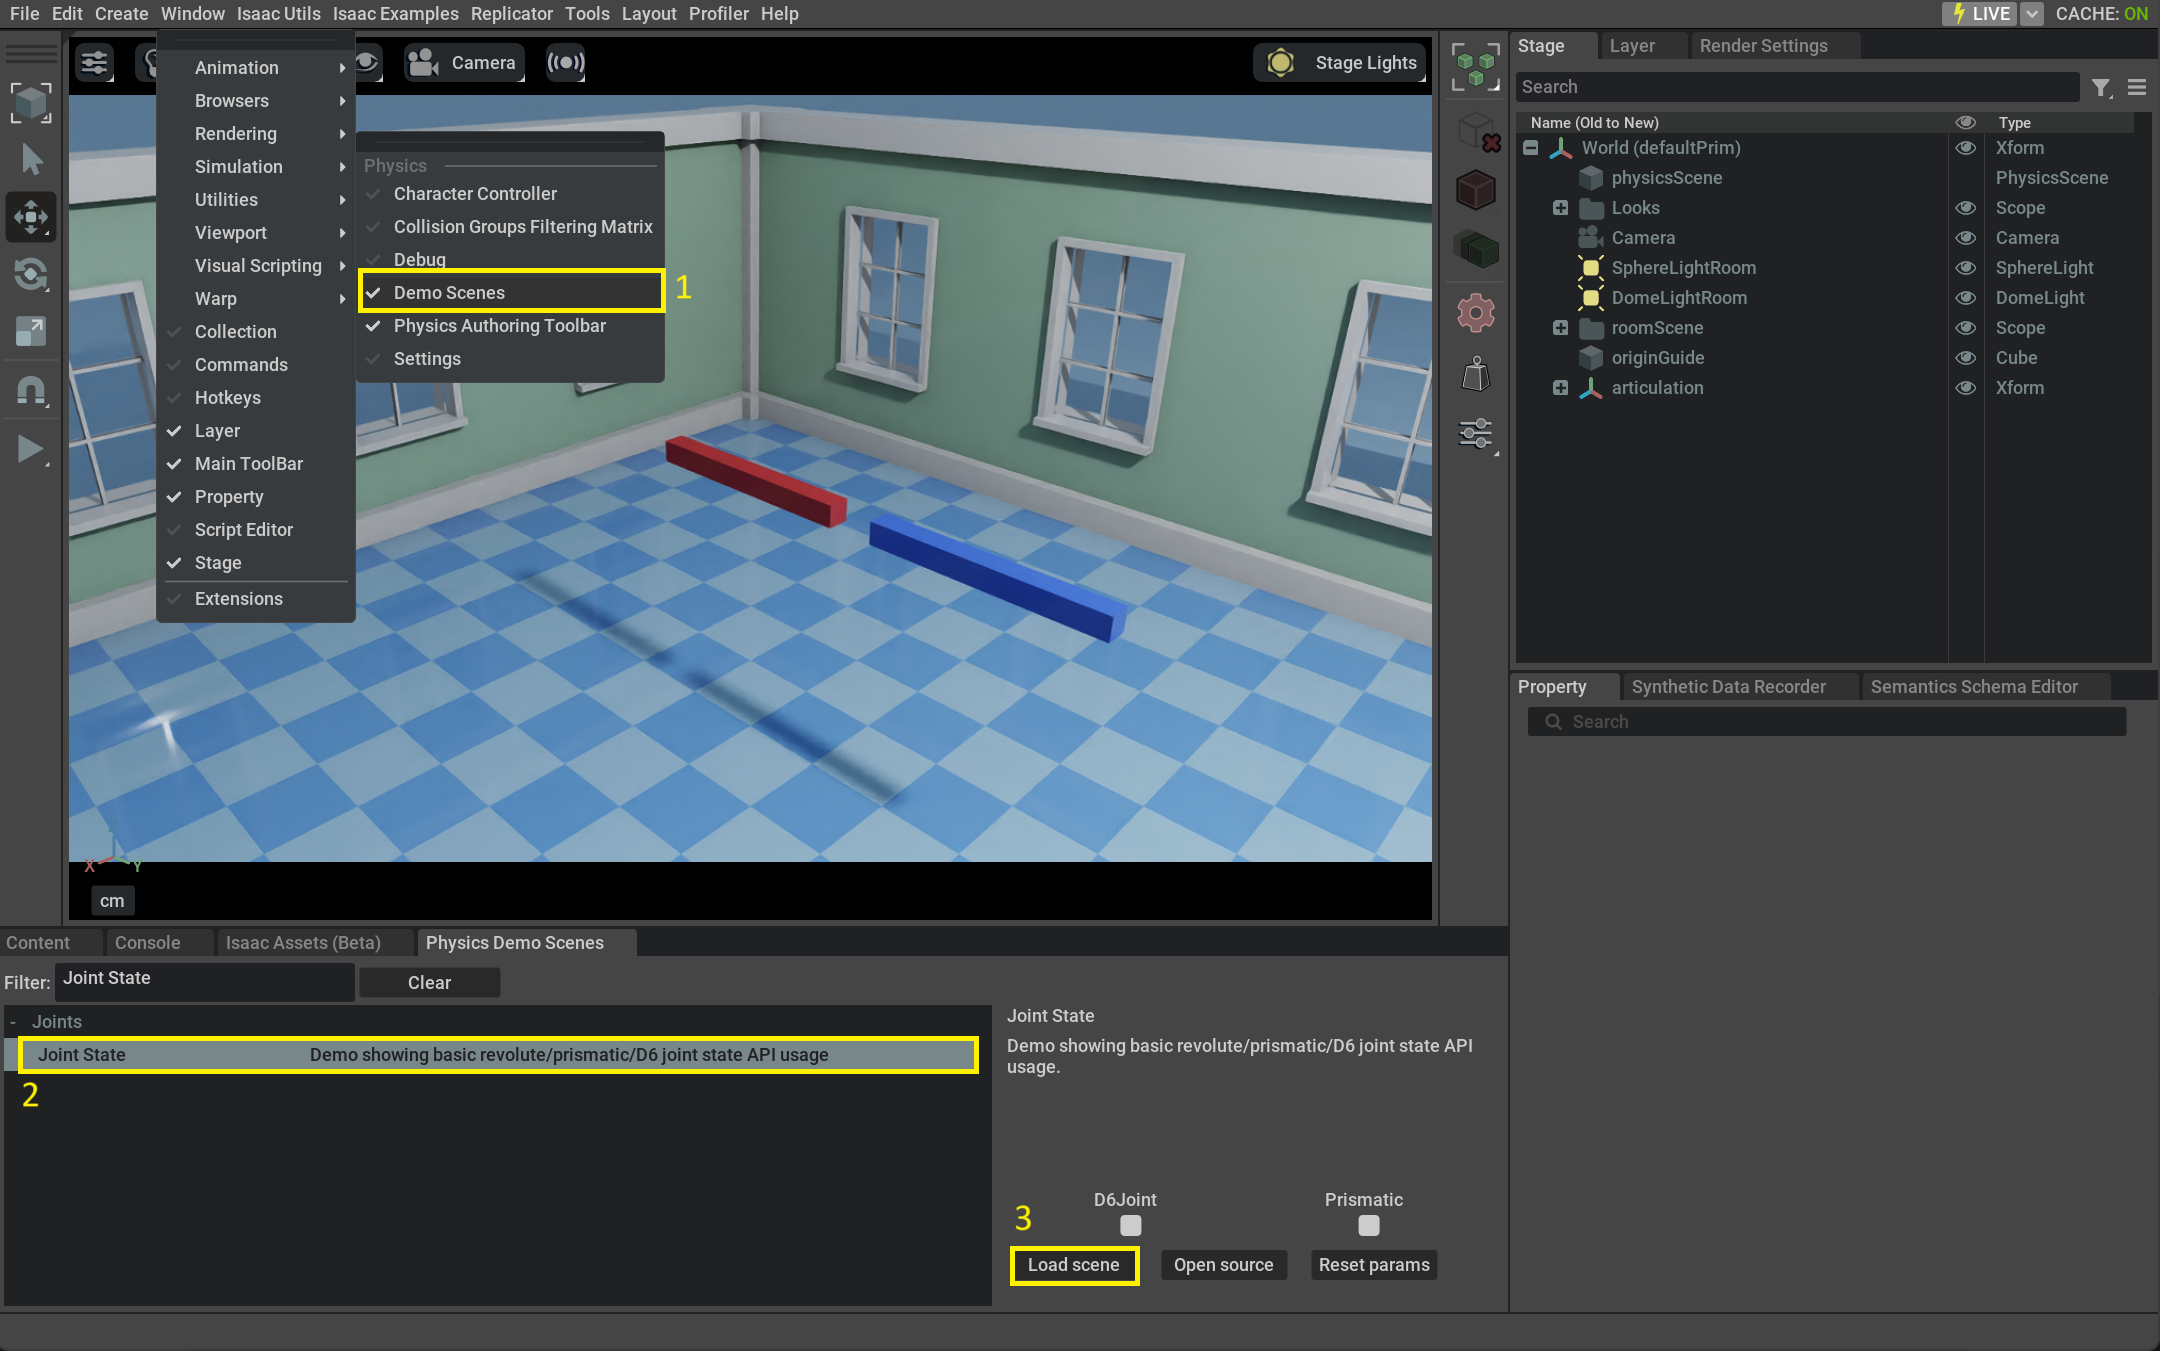Click the LIVE lightning bolt button

click(1980, 14)
